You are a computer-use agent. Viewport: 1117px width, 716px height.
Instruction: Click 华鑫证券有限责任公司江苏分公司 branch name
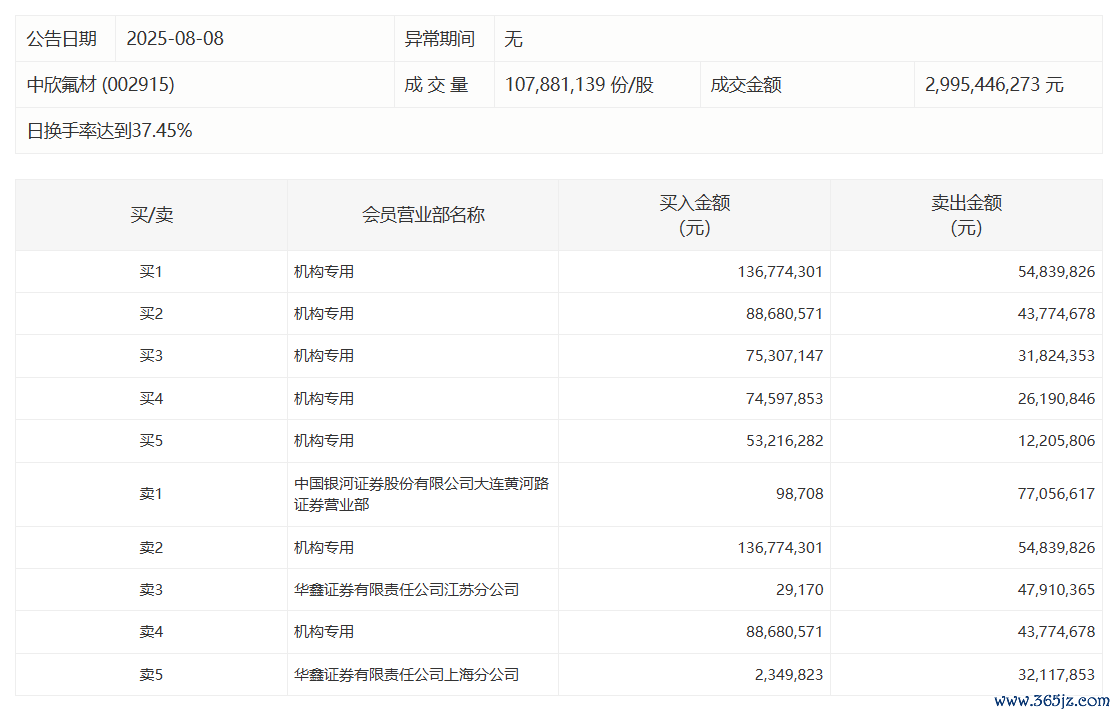(406, 590)
